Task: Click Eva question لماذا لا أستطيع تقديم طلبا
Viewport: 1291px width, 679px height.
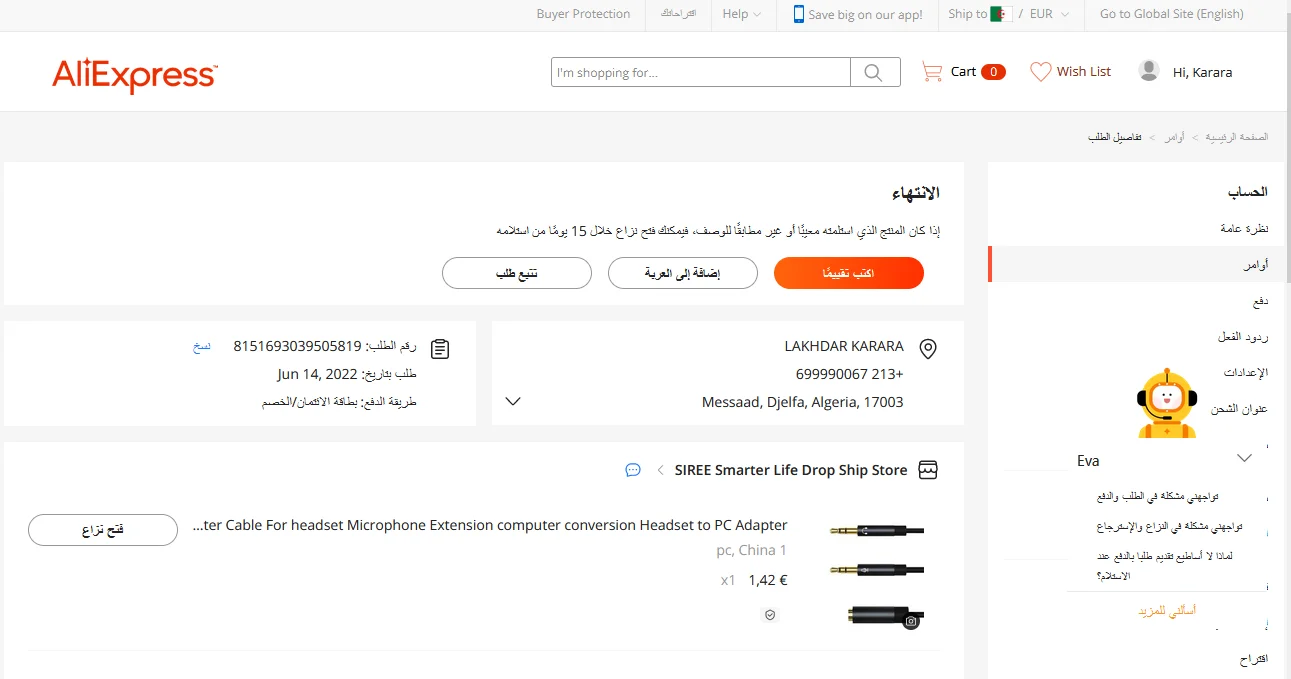Action: pyautogui.click(x=1164, y=565)
